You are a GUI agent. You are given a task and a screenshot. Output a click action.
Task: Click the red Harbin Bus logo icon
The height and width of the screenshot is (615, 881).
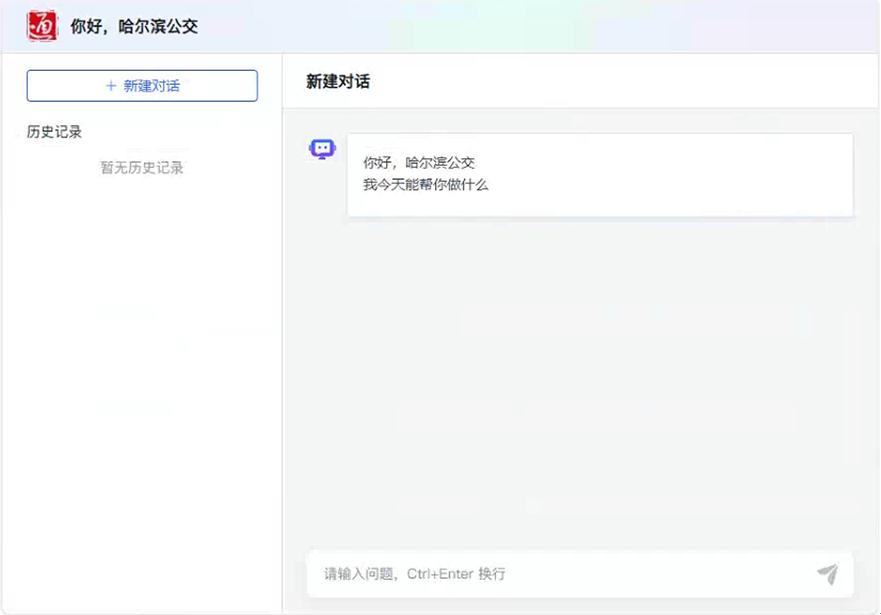click(43, 26)
